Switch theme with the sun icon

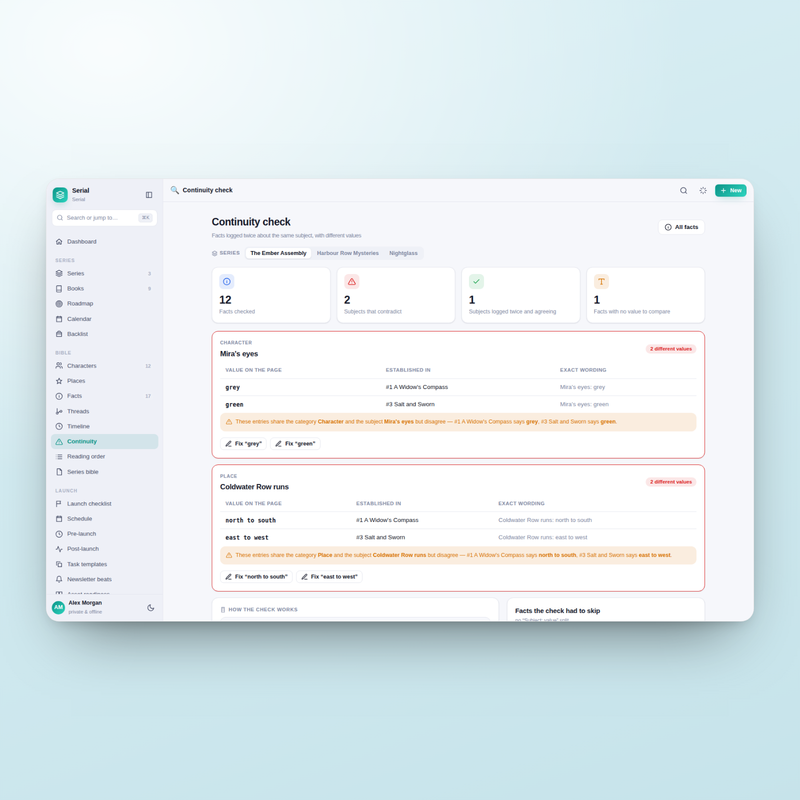[703, 190]
